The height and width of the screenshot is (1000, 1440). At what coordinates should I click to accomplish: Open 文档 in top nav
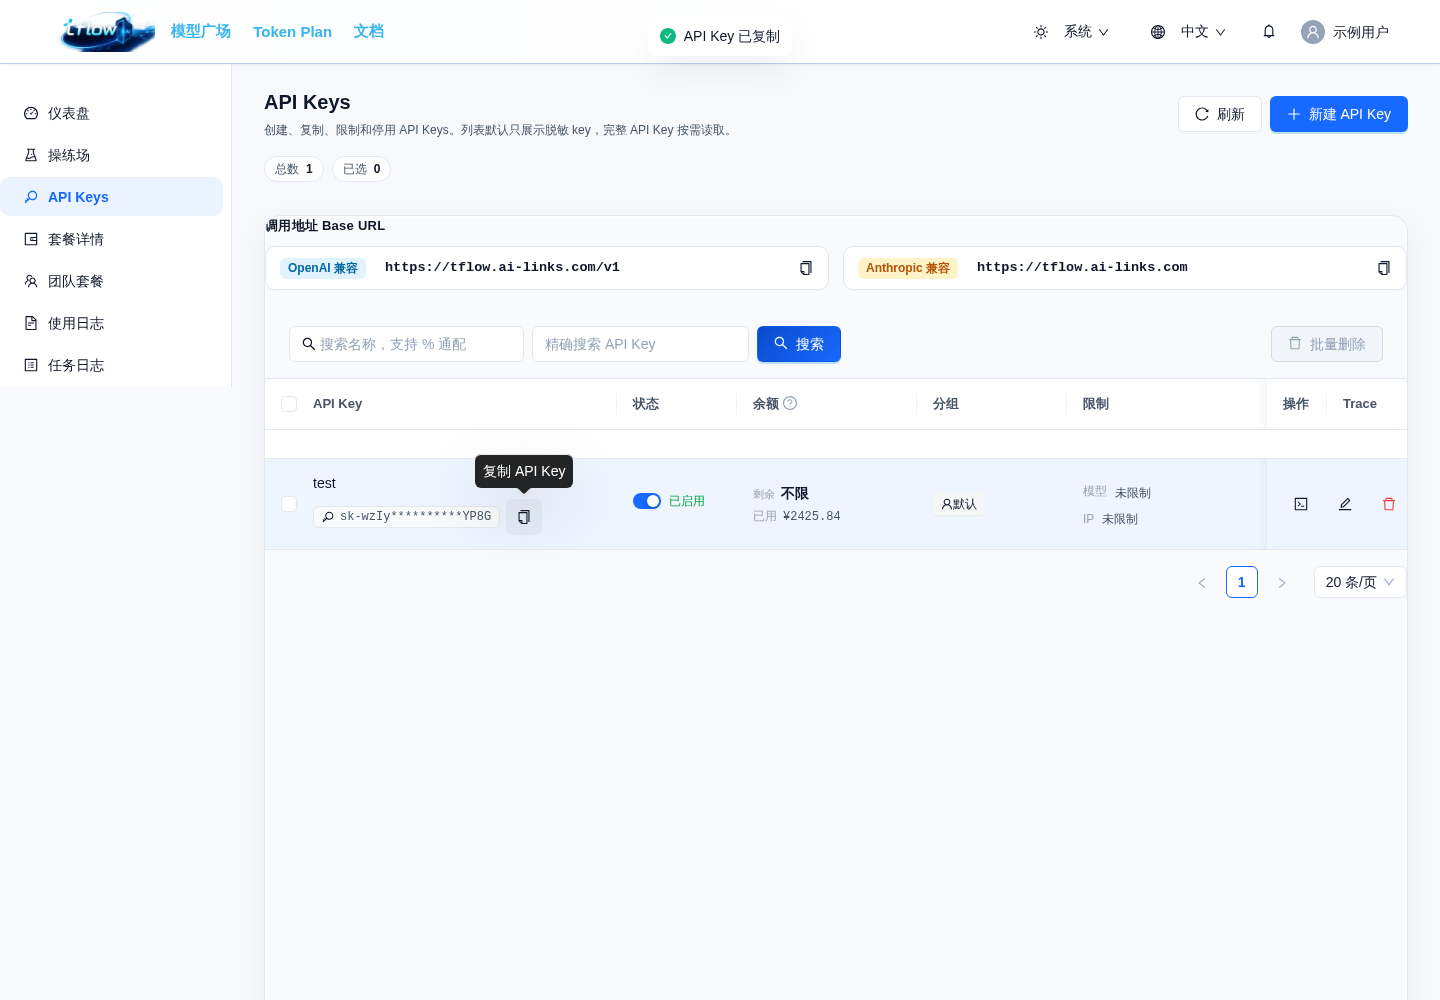(x=369, y=31)
